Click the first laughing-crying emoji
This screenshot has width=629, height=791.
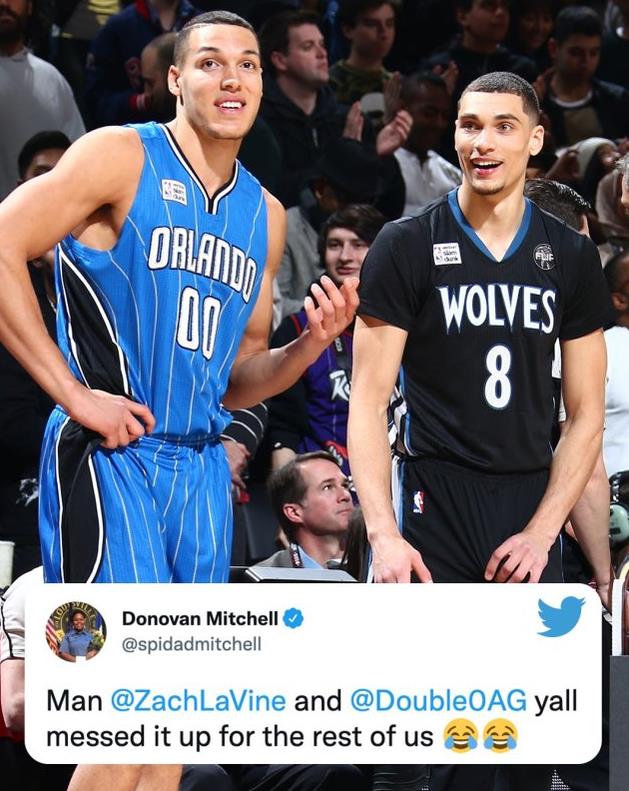(461, 737)
